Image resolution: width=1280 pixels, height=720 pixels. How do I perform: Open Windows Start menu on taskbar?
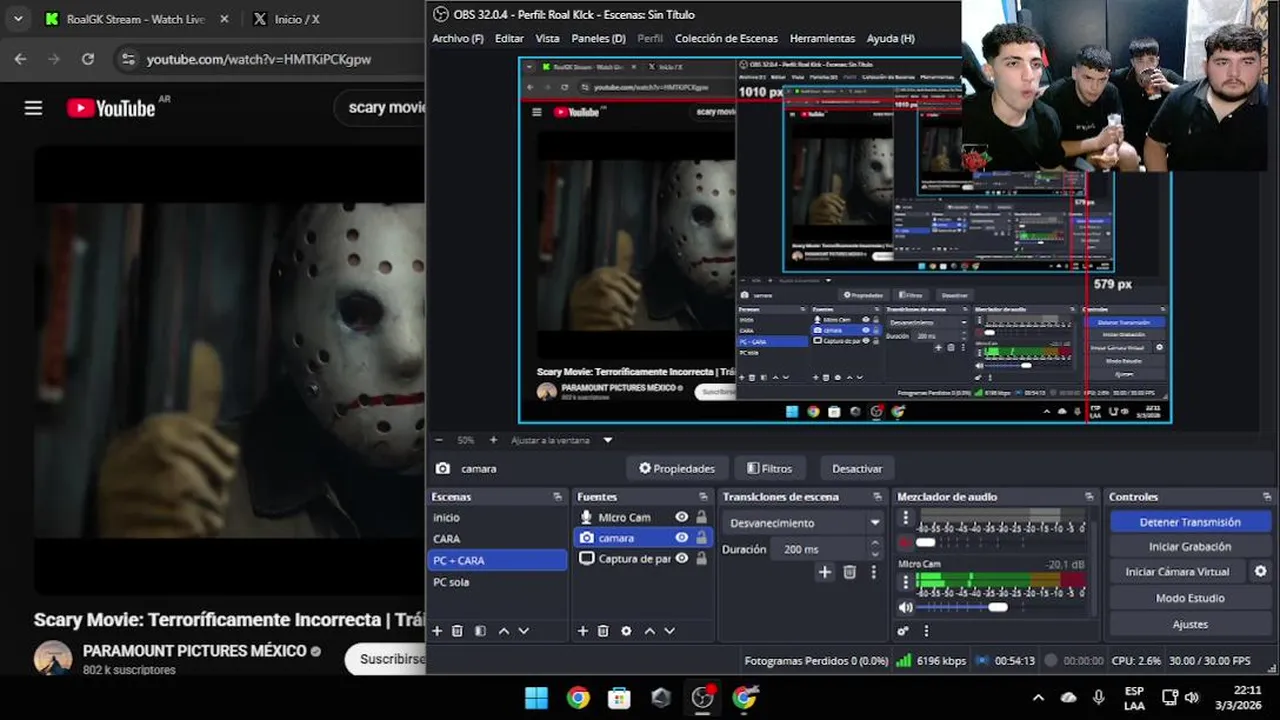point(536,697)
